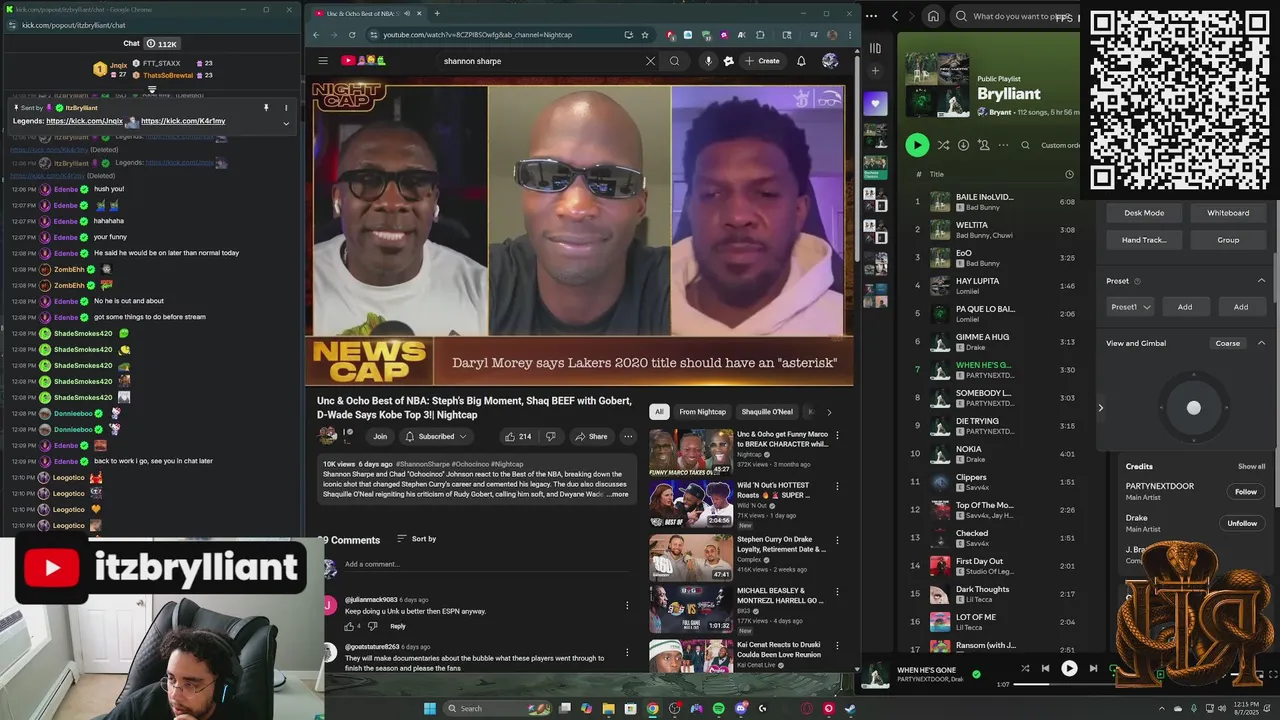The image size is (1280, 720).
Task: Open a new Chrome tab
Action: pos(436,14)
